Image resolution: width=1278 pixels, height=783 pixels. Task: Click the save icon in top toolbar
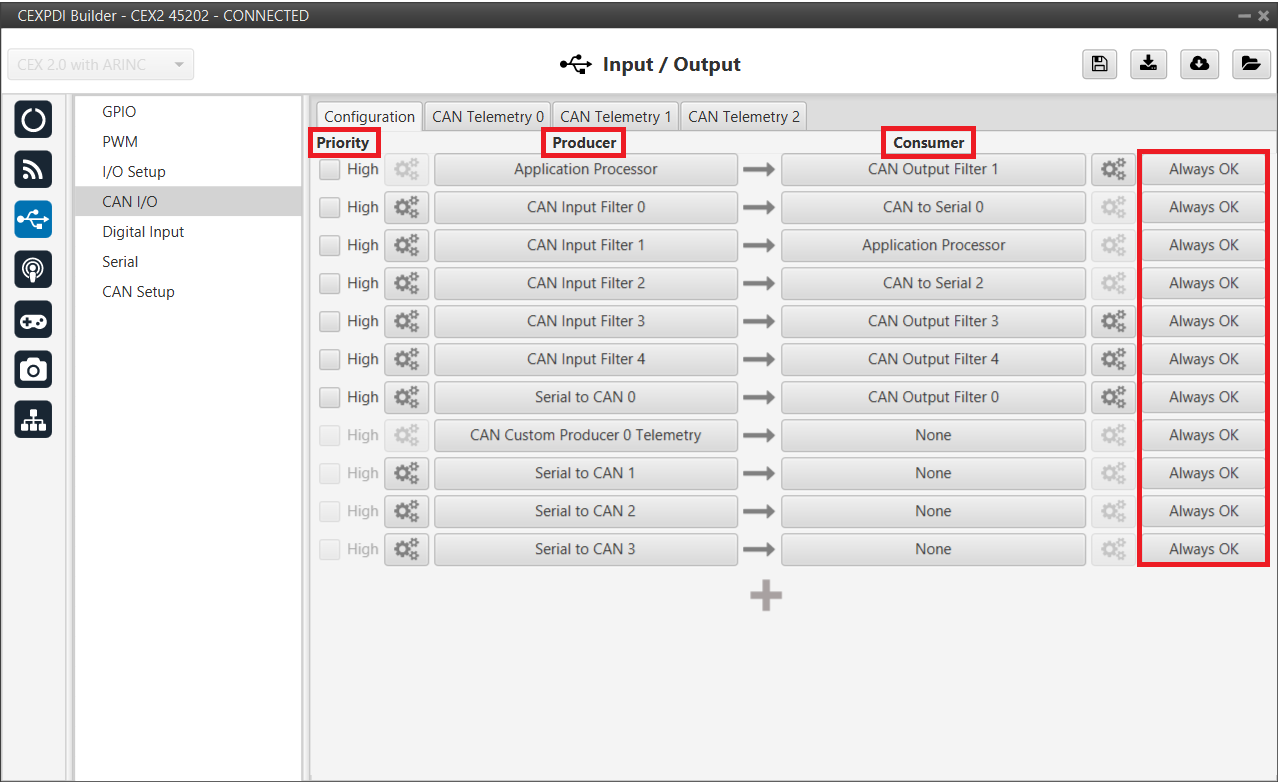[1099, 64]
